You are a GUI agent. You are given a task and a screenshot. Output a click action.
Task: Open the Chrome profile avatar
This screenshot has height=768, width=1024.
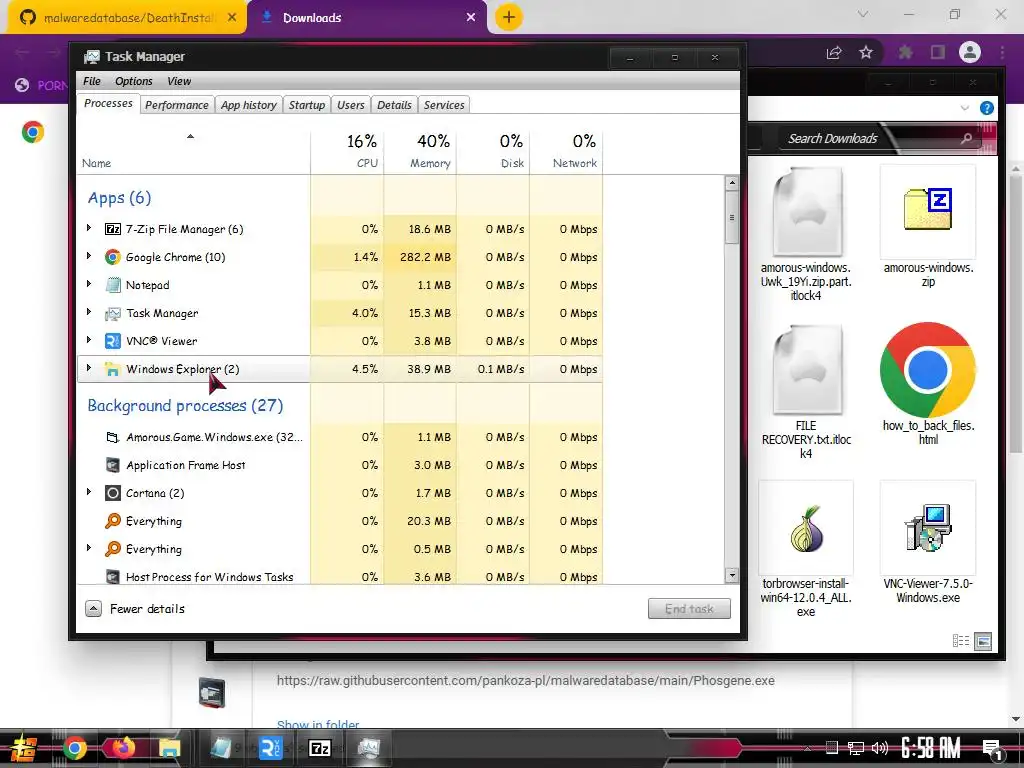pyautogui.click(x=970, y=52)
